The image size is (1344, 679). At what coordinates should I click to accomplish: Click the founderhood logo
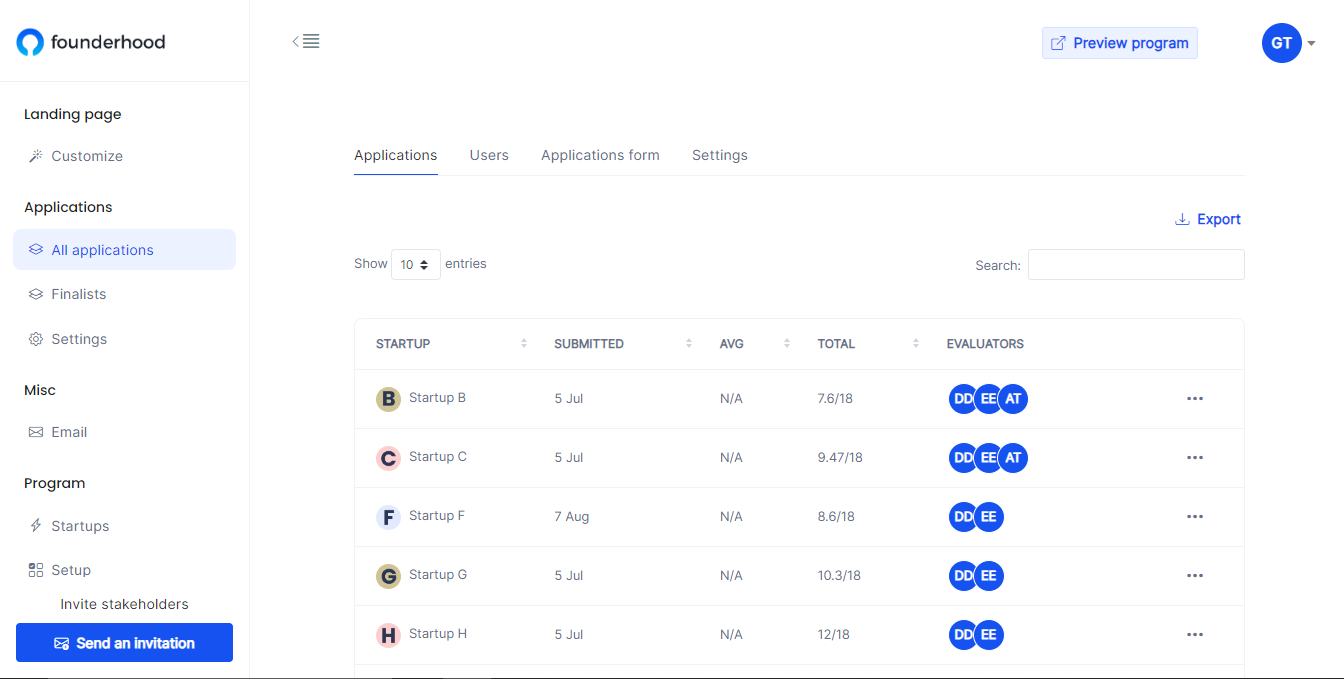pos(90,42)
